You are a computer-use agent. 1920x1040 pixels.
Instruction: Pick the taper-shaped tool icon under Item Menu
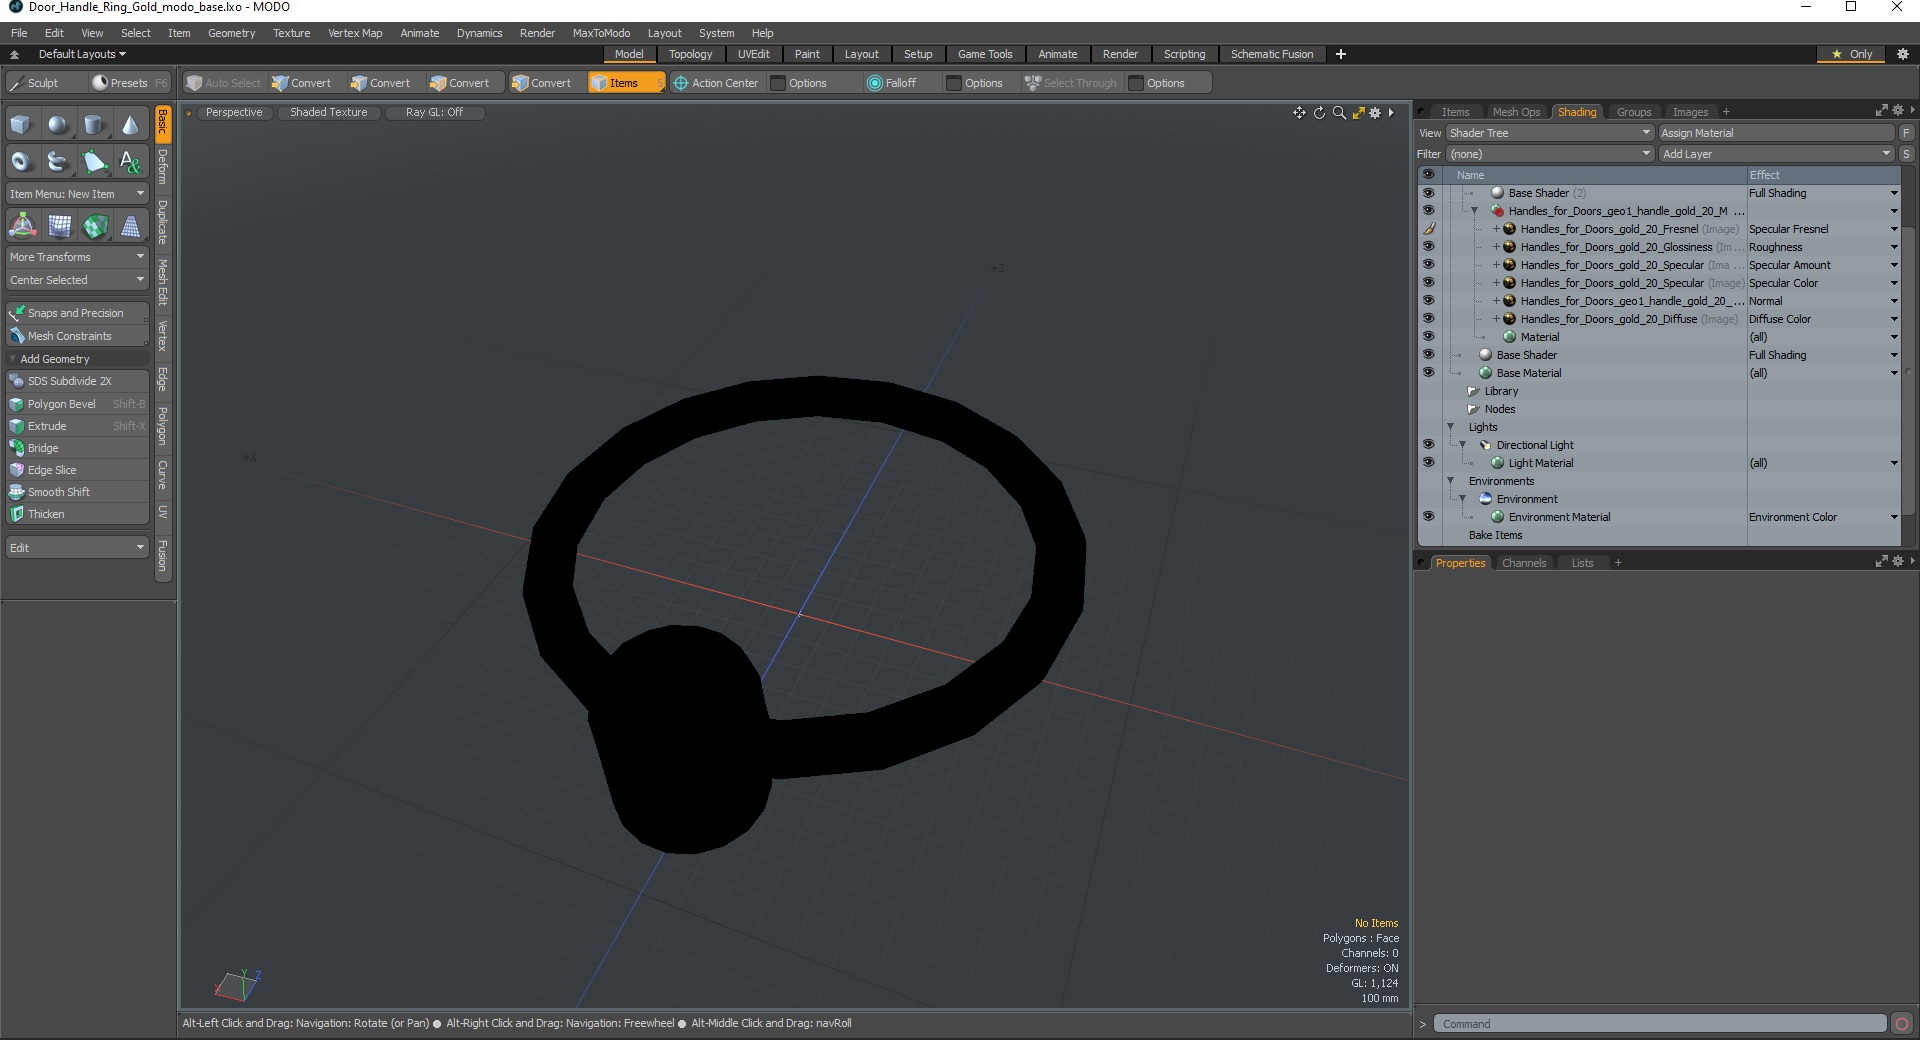tap(130, 227)
